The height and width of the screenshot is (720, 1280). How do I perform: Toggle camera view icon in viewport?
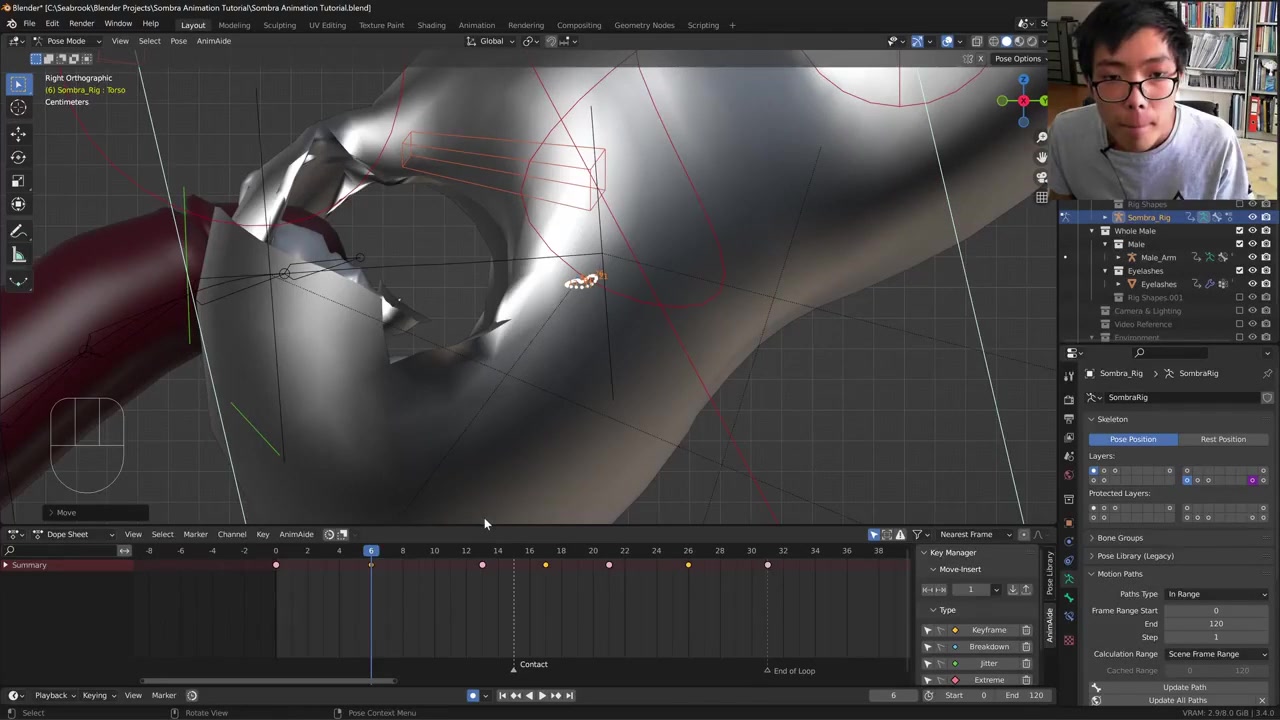(1042, 177)
